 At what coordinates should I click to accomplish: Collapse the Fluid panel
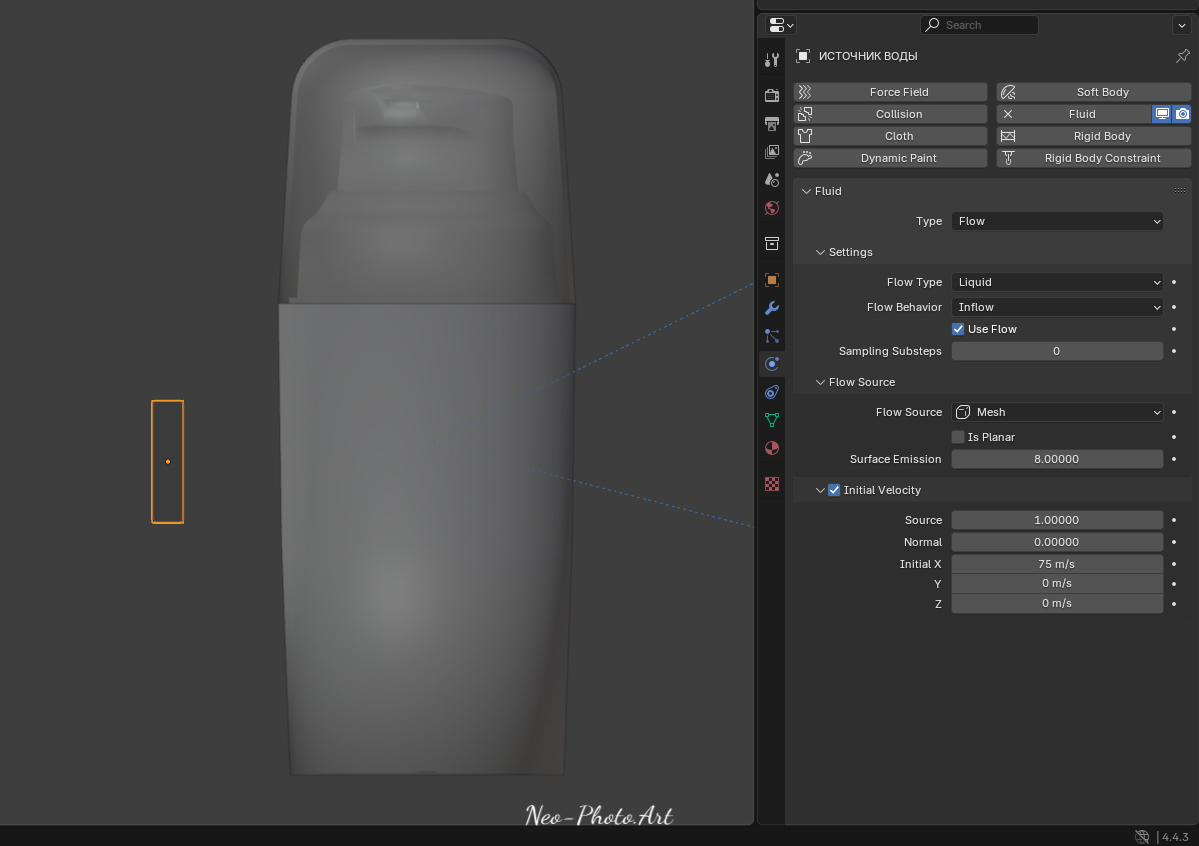click(x=806, y=191)
